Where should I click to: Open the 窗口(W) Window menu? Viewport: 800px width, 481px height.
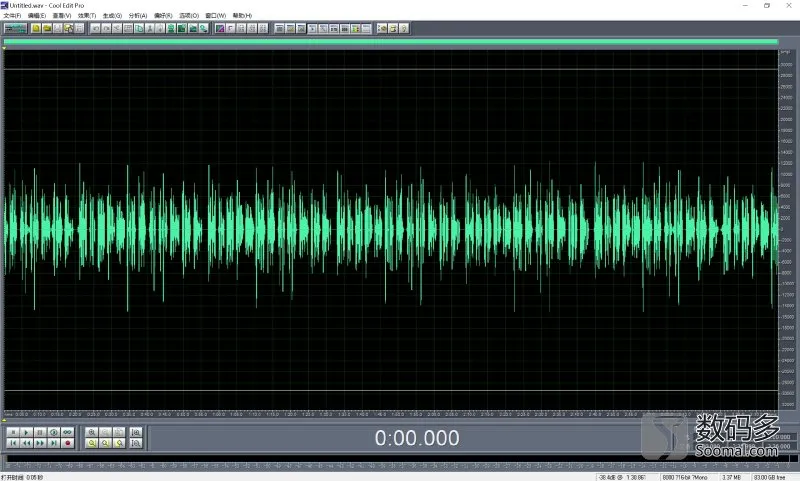tap(215, 16)
